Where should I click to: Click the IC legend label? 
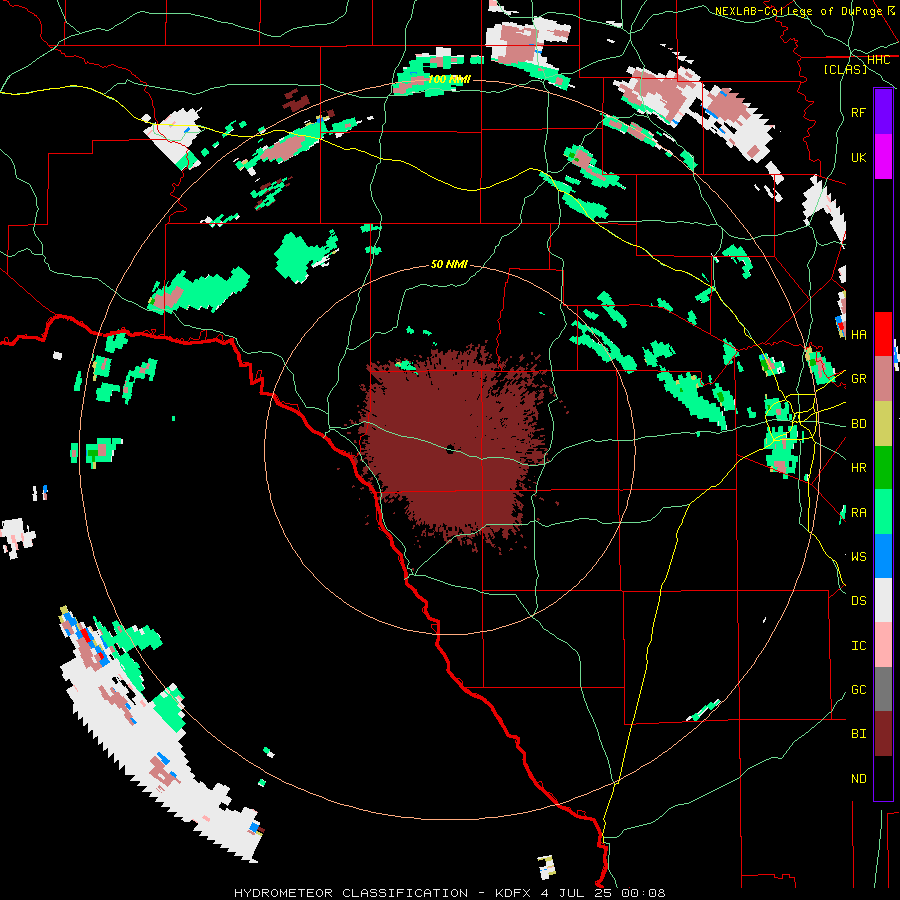coord(859,645)
